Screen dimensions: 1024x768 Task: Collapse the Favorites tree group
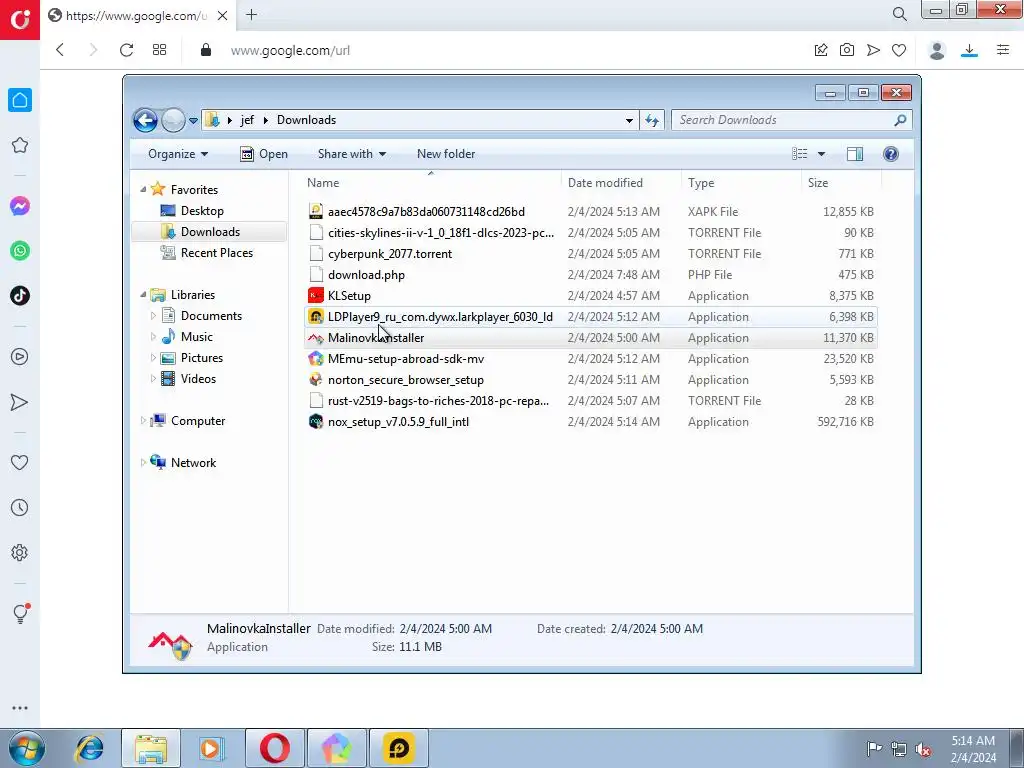[143, 189]
